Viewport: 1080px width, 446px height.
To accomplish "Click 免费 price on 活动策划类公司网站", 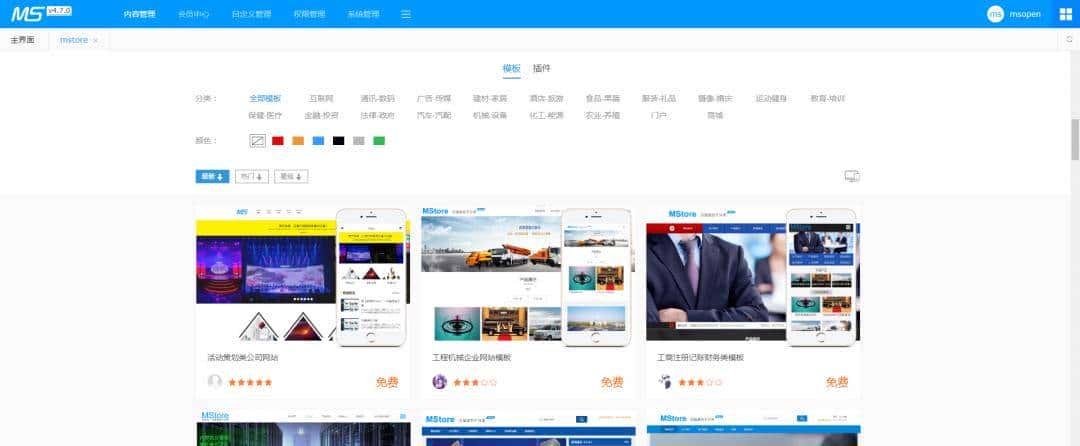I will pyautogui.click(x=387, y=383).
